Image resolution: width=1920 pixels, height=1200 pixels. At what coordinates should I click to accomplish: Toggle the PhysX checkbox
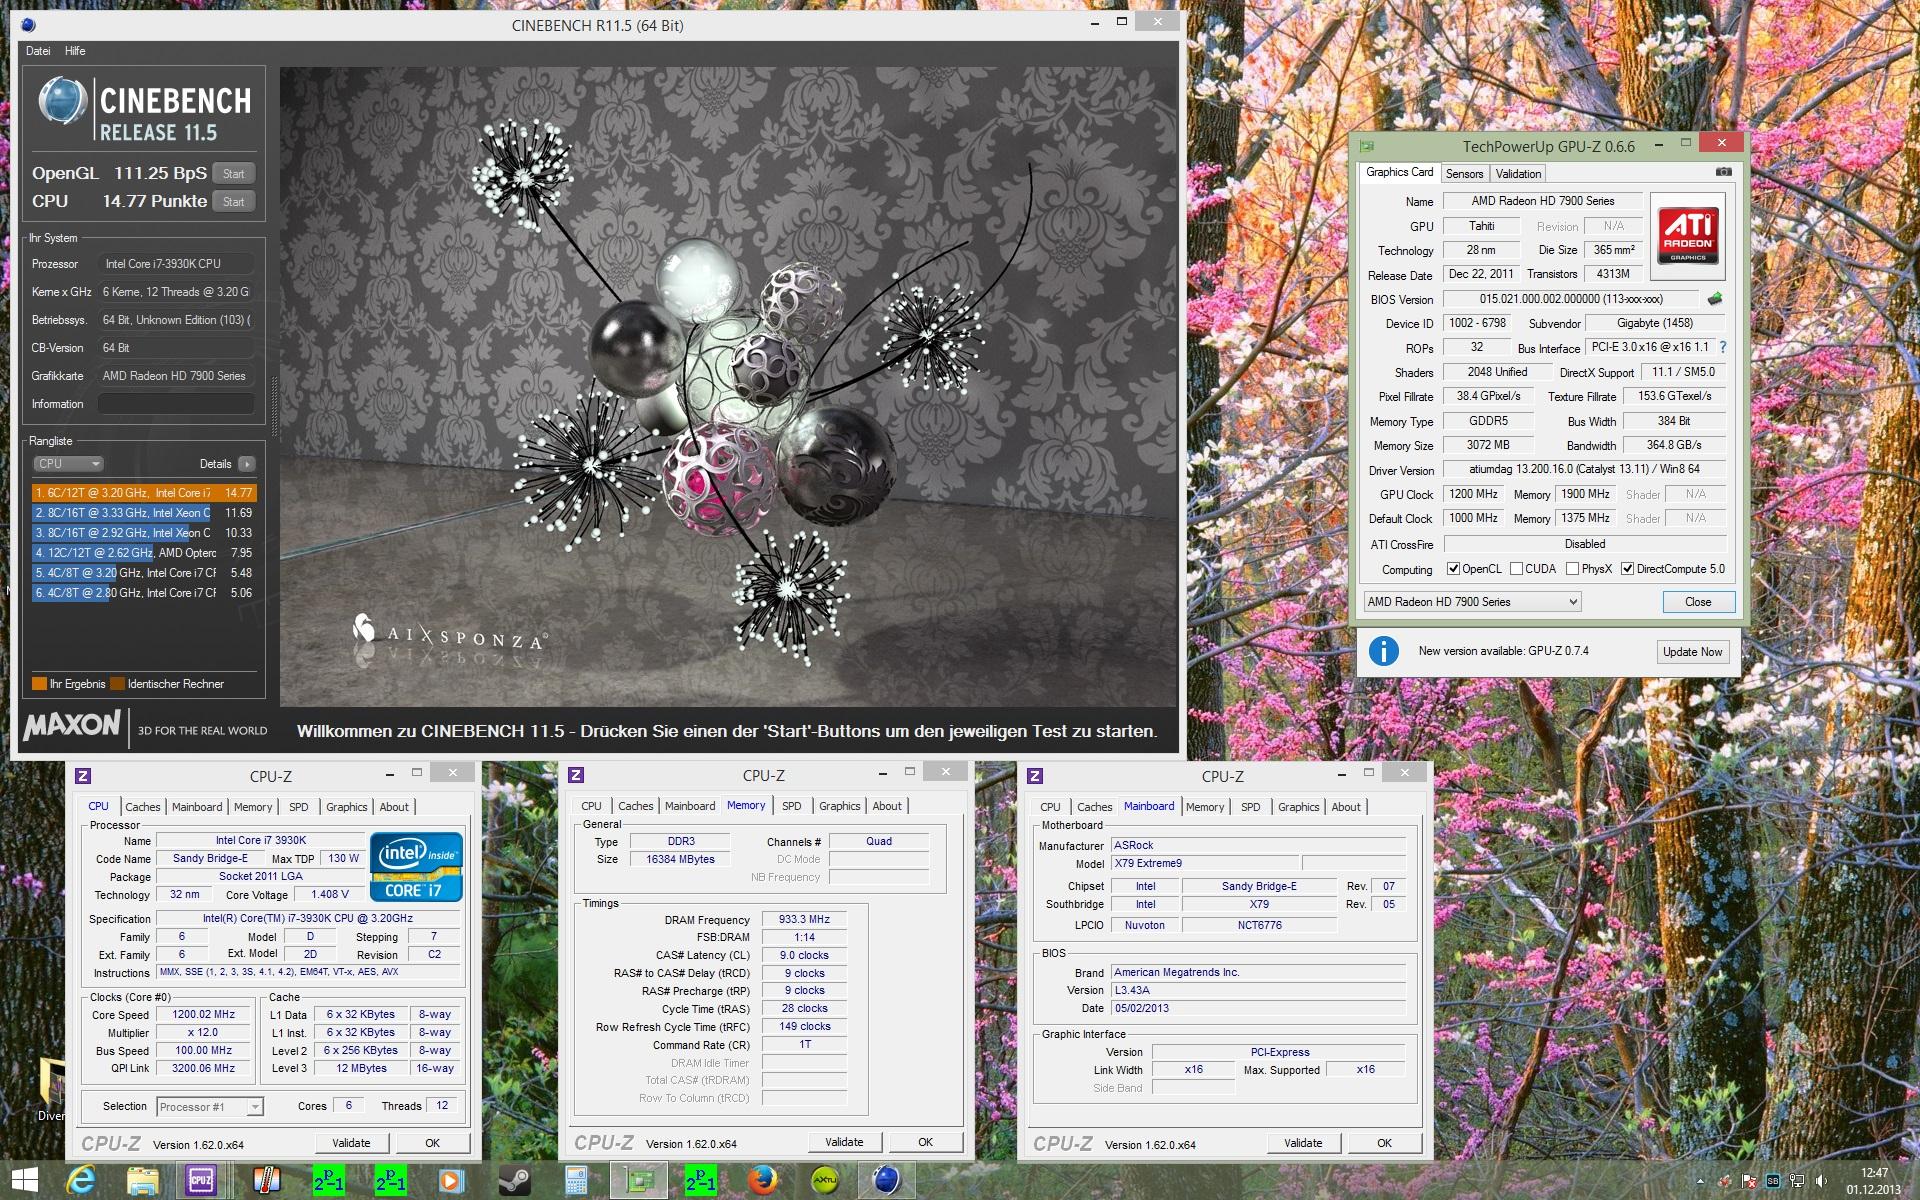[x=1573, y=569]
